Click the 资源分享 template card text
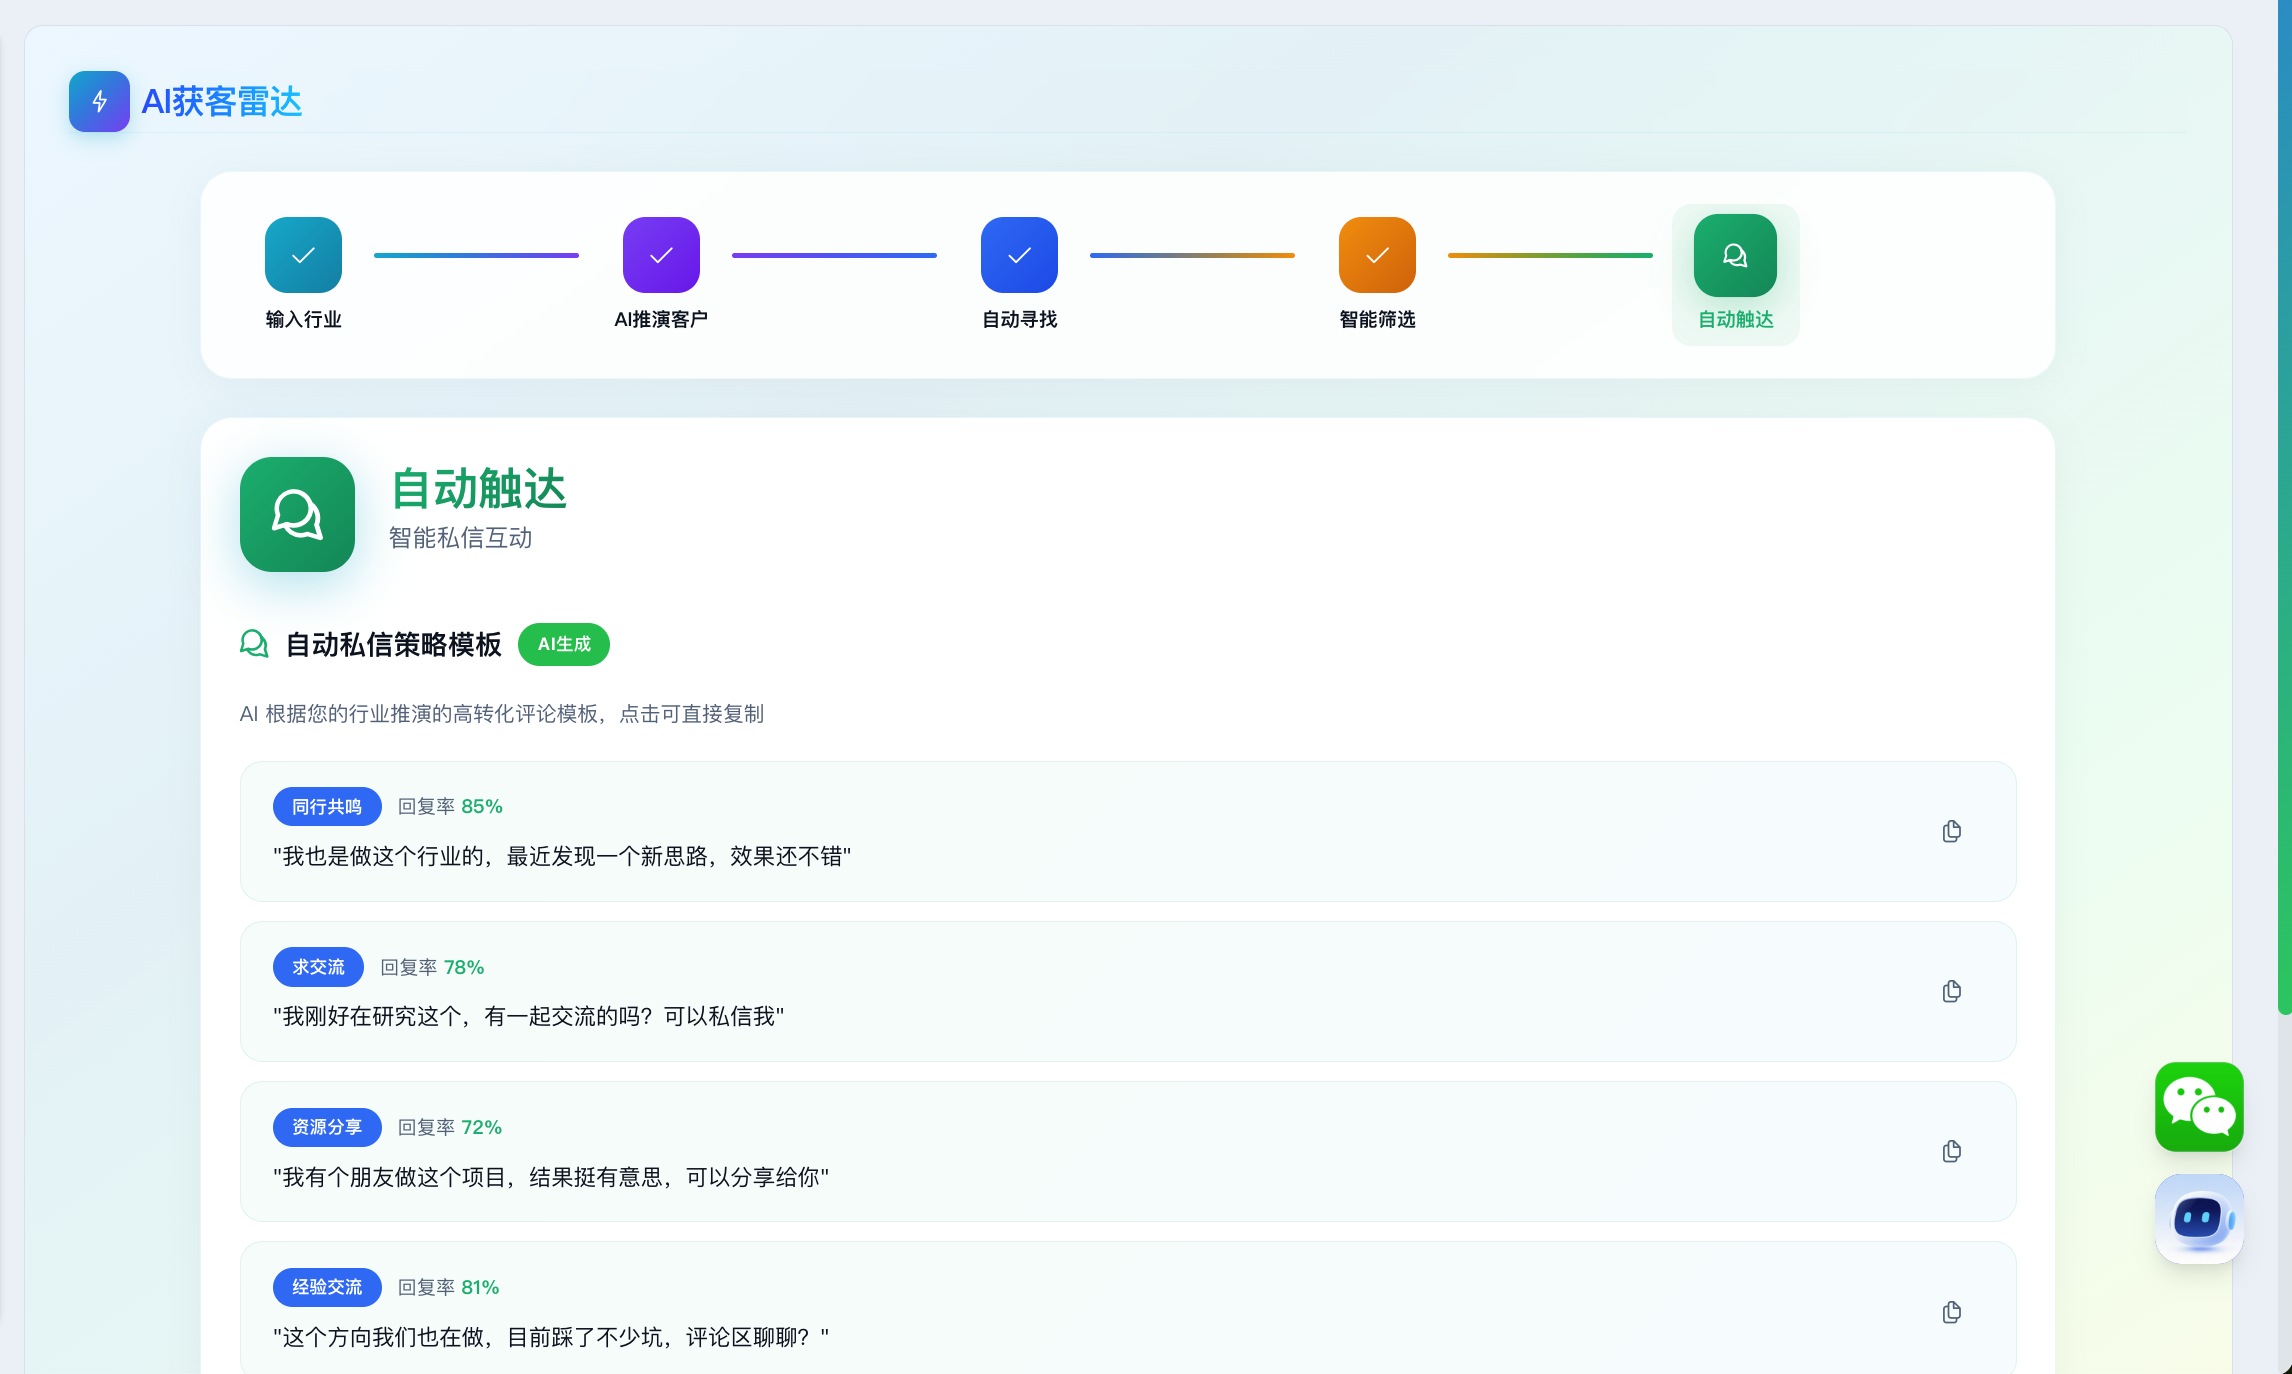The height and width of the screenshot is (1374, 2292). pos(551,1177)
